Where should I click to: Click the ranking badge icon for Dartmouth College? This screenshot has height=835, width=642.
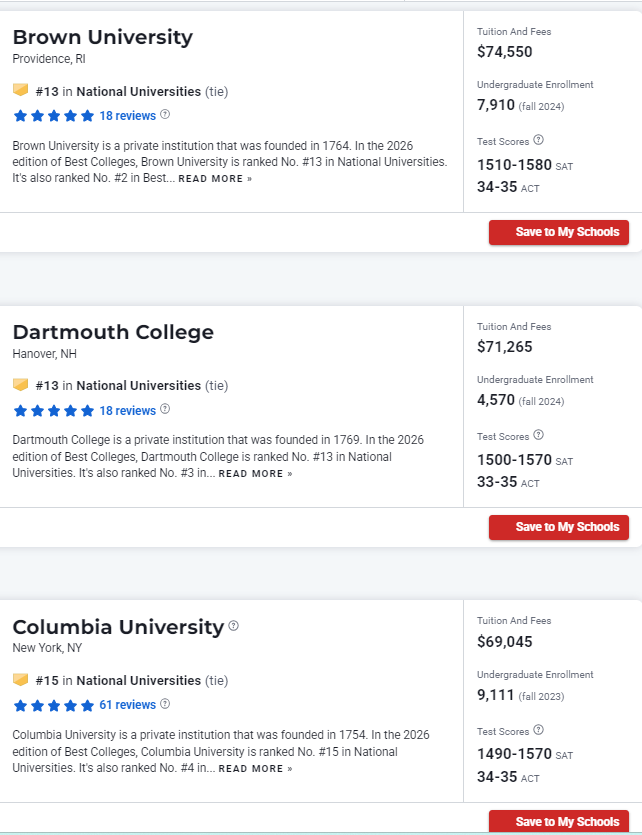(x=20, y=385)
